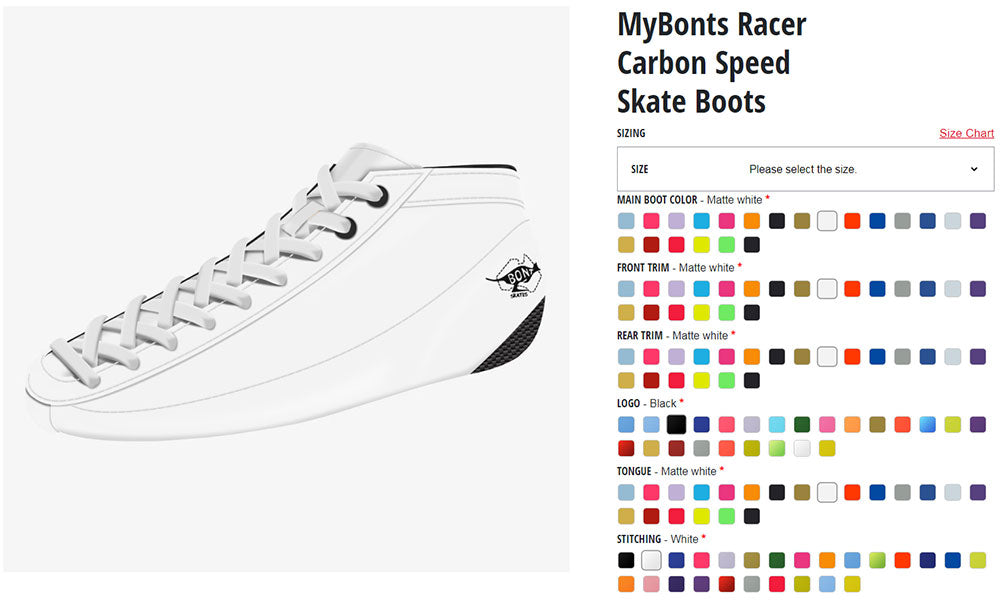Image resolution: width=1000 pixels, height=600 pixels.
Task: Select orange for Main Boot Color
Action: (752, 221)
